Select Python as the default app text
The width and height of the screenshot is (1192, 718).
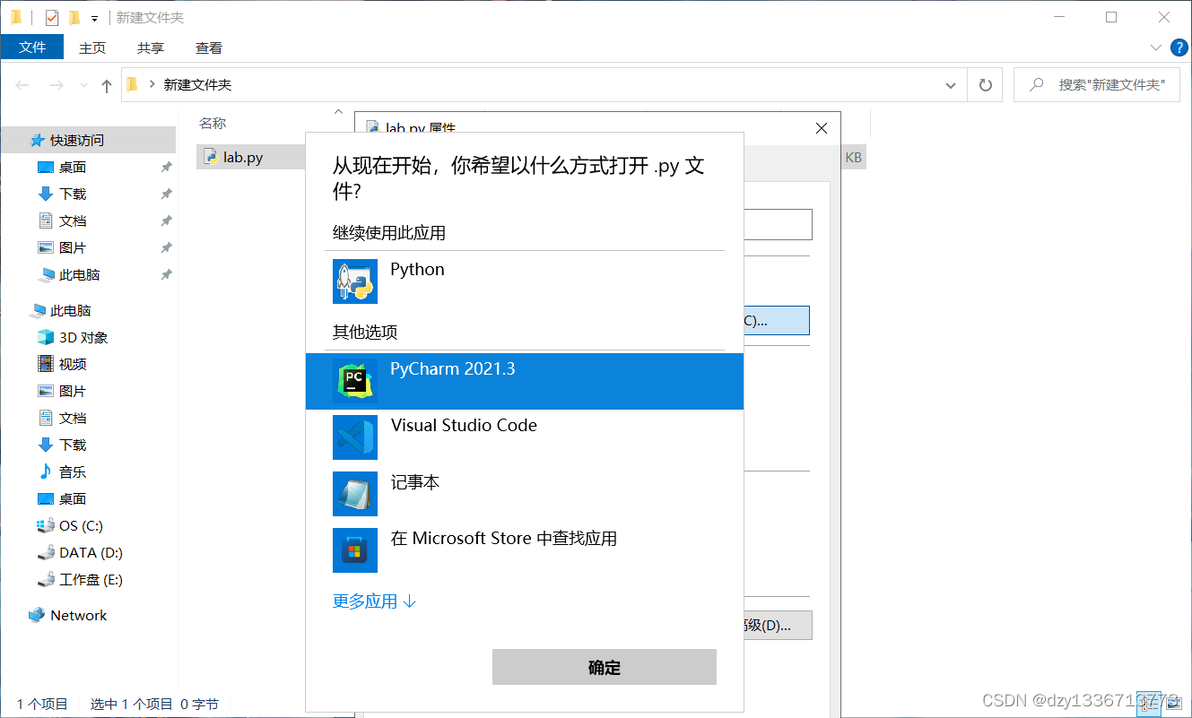417,269
